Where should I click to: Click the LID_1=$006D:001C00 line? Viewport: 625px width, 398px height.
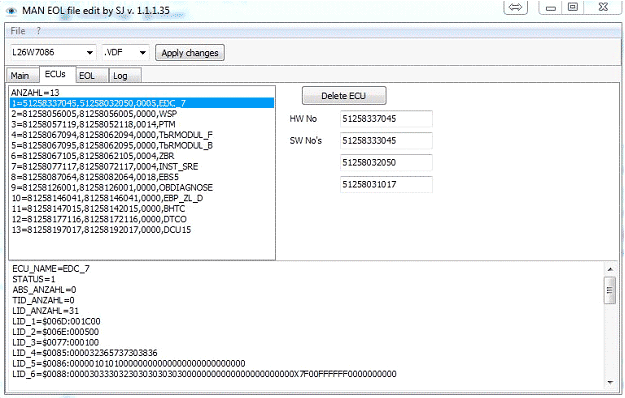[56, 321]
